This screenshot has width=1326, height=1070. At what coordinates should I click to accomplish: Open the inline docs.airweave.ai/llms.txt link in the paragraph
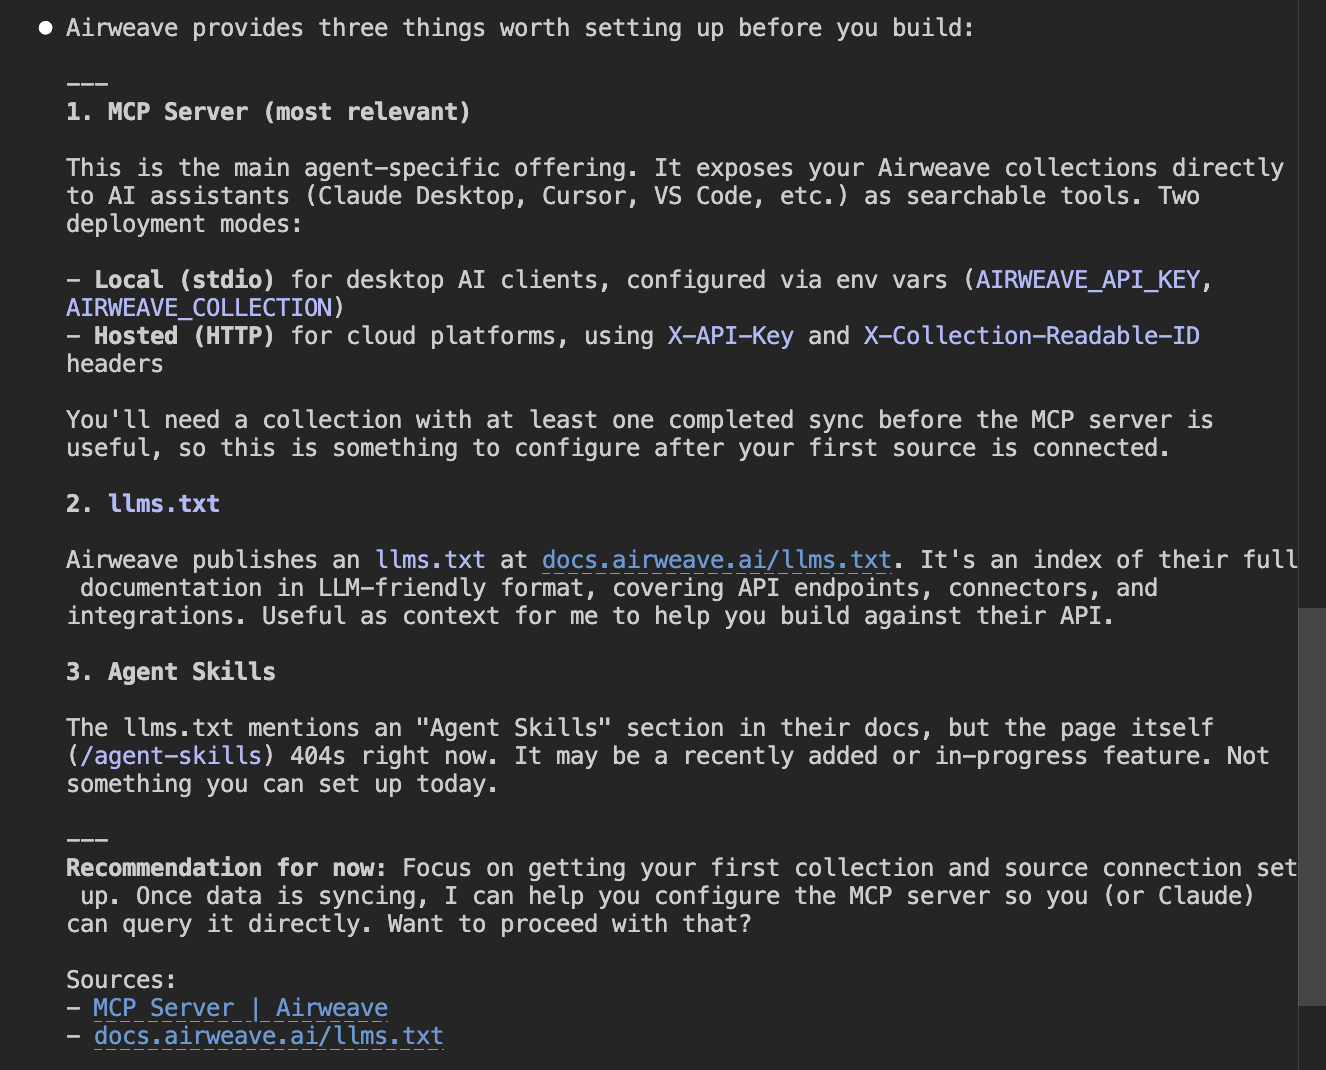point(716,560)
